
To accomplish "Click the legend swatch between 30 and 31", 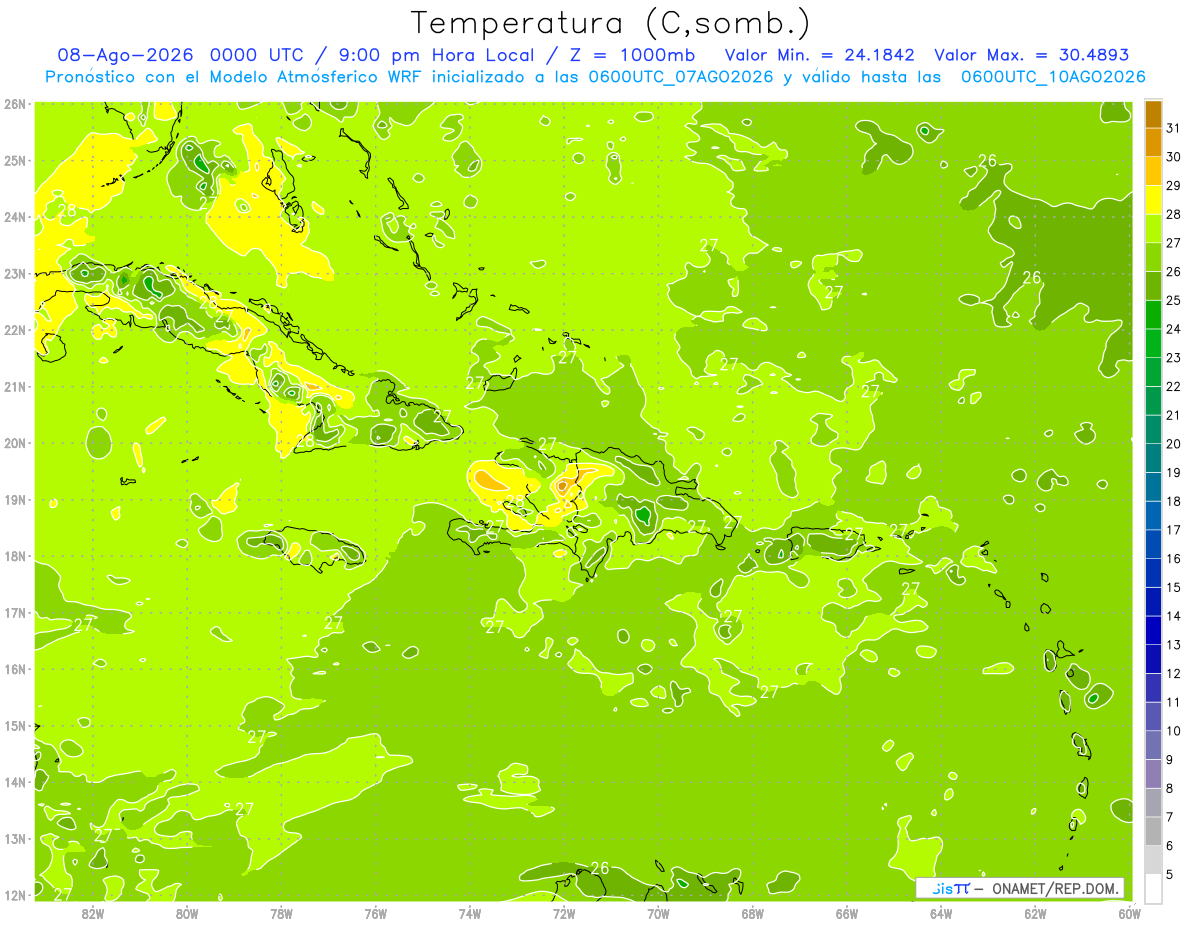I will point(1153,143).
